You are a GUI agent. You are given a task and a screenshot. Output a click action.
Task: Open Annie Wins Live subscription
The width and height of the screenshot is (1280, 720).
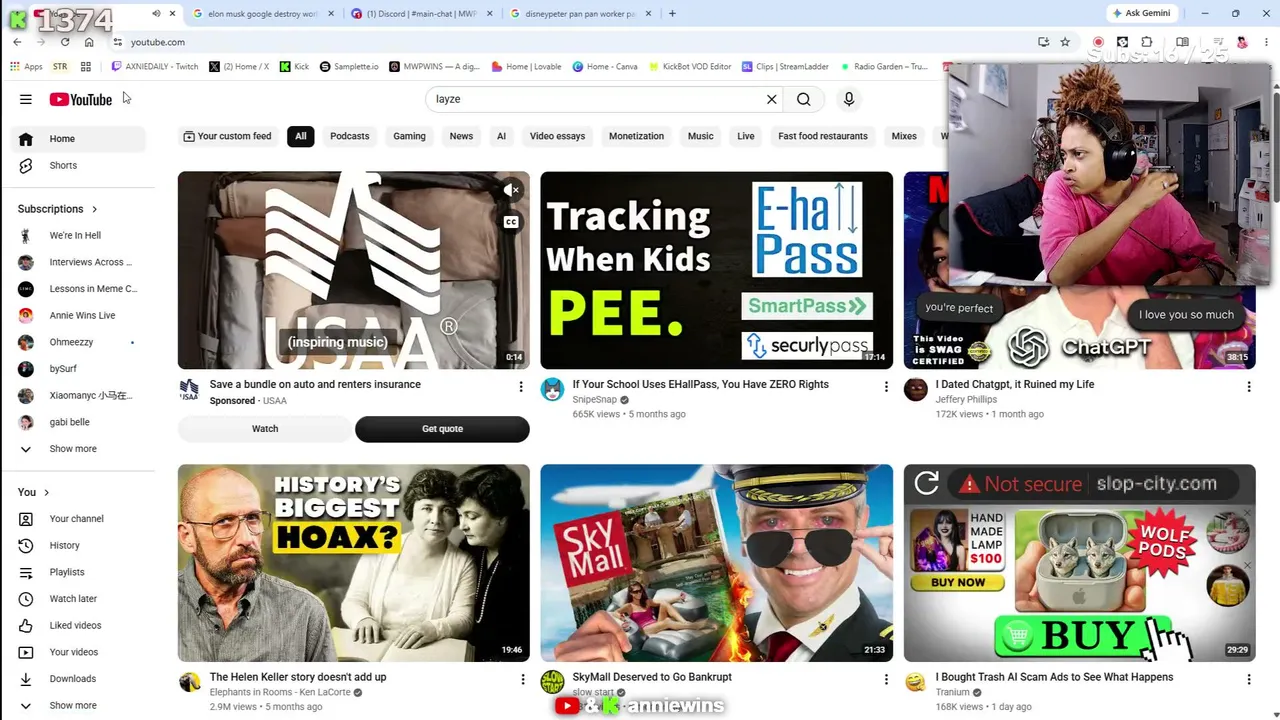(80, 315)
